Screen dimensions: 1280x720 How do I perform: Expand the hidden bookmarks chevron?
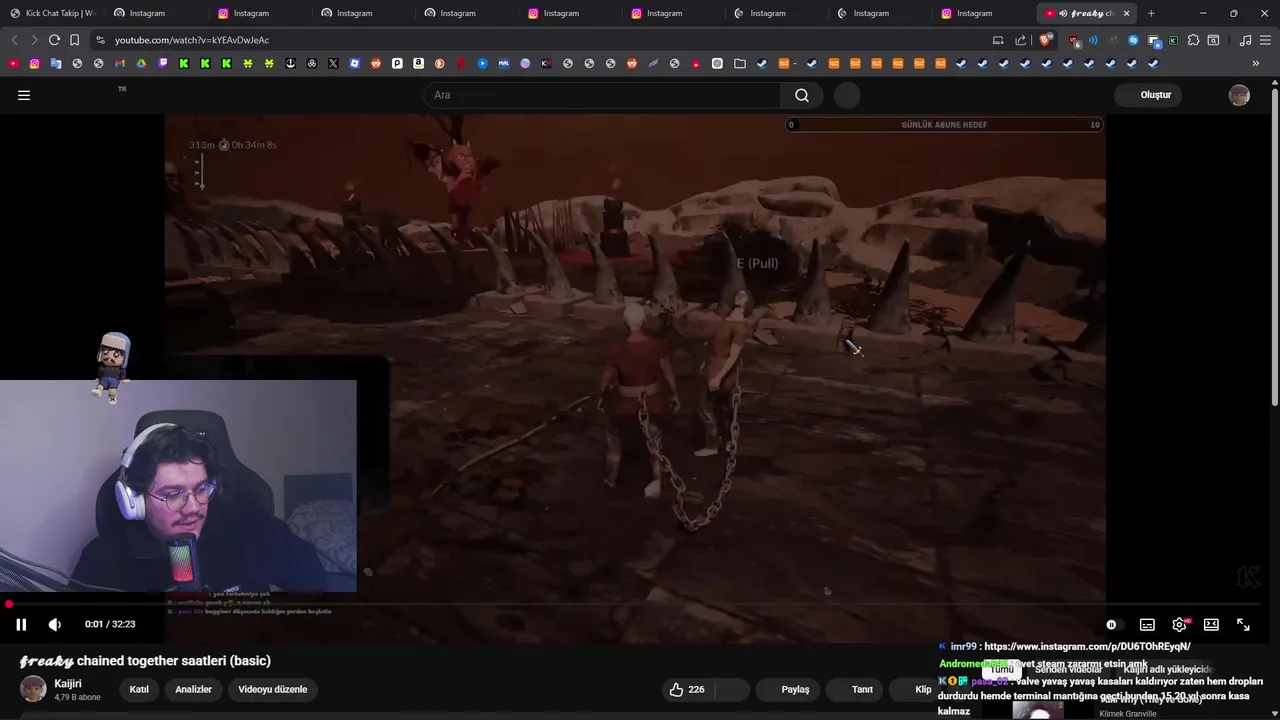click(1256, 63)
